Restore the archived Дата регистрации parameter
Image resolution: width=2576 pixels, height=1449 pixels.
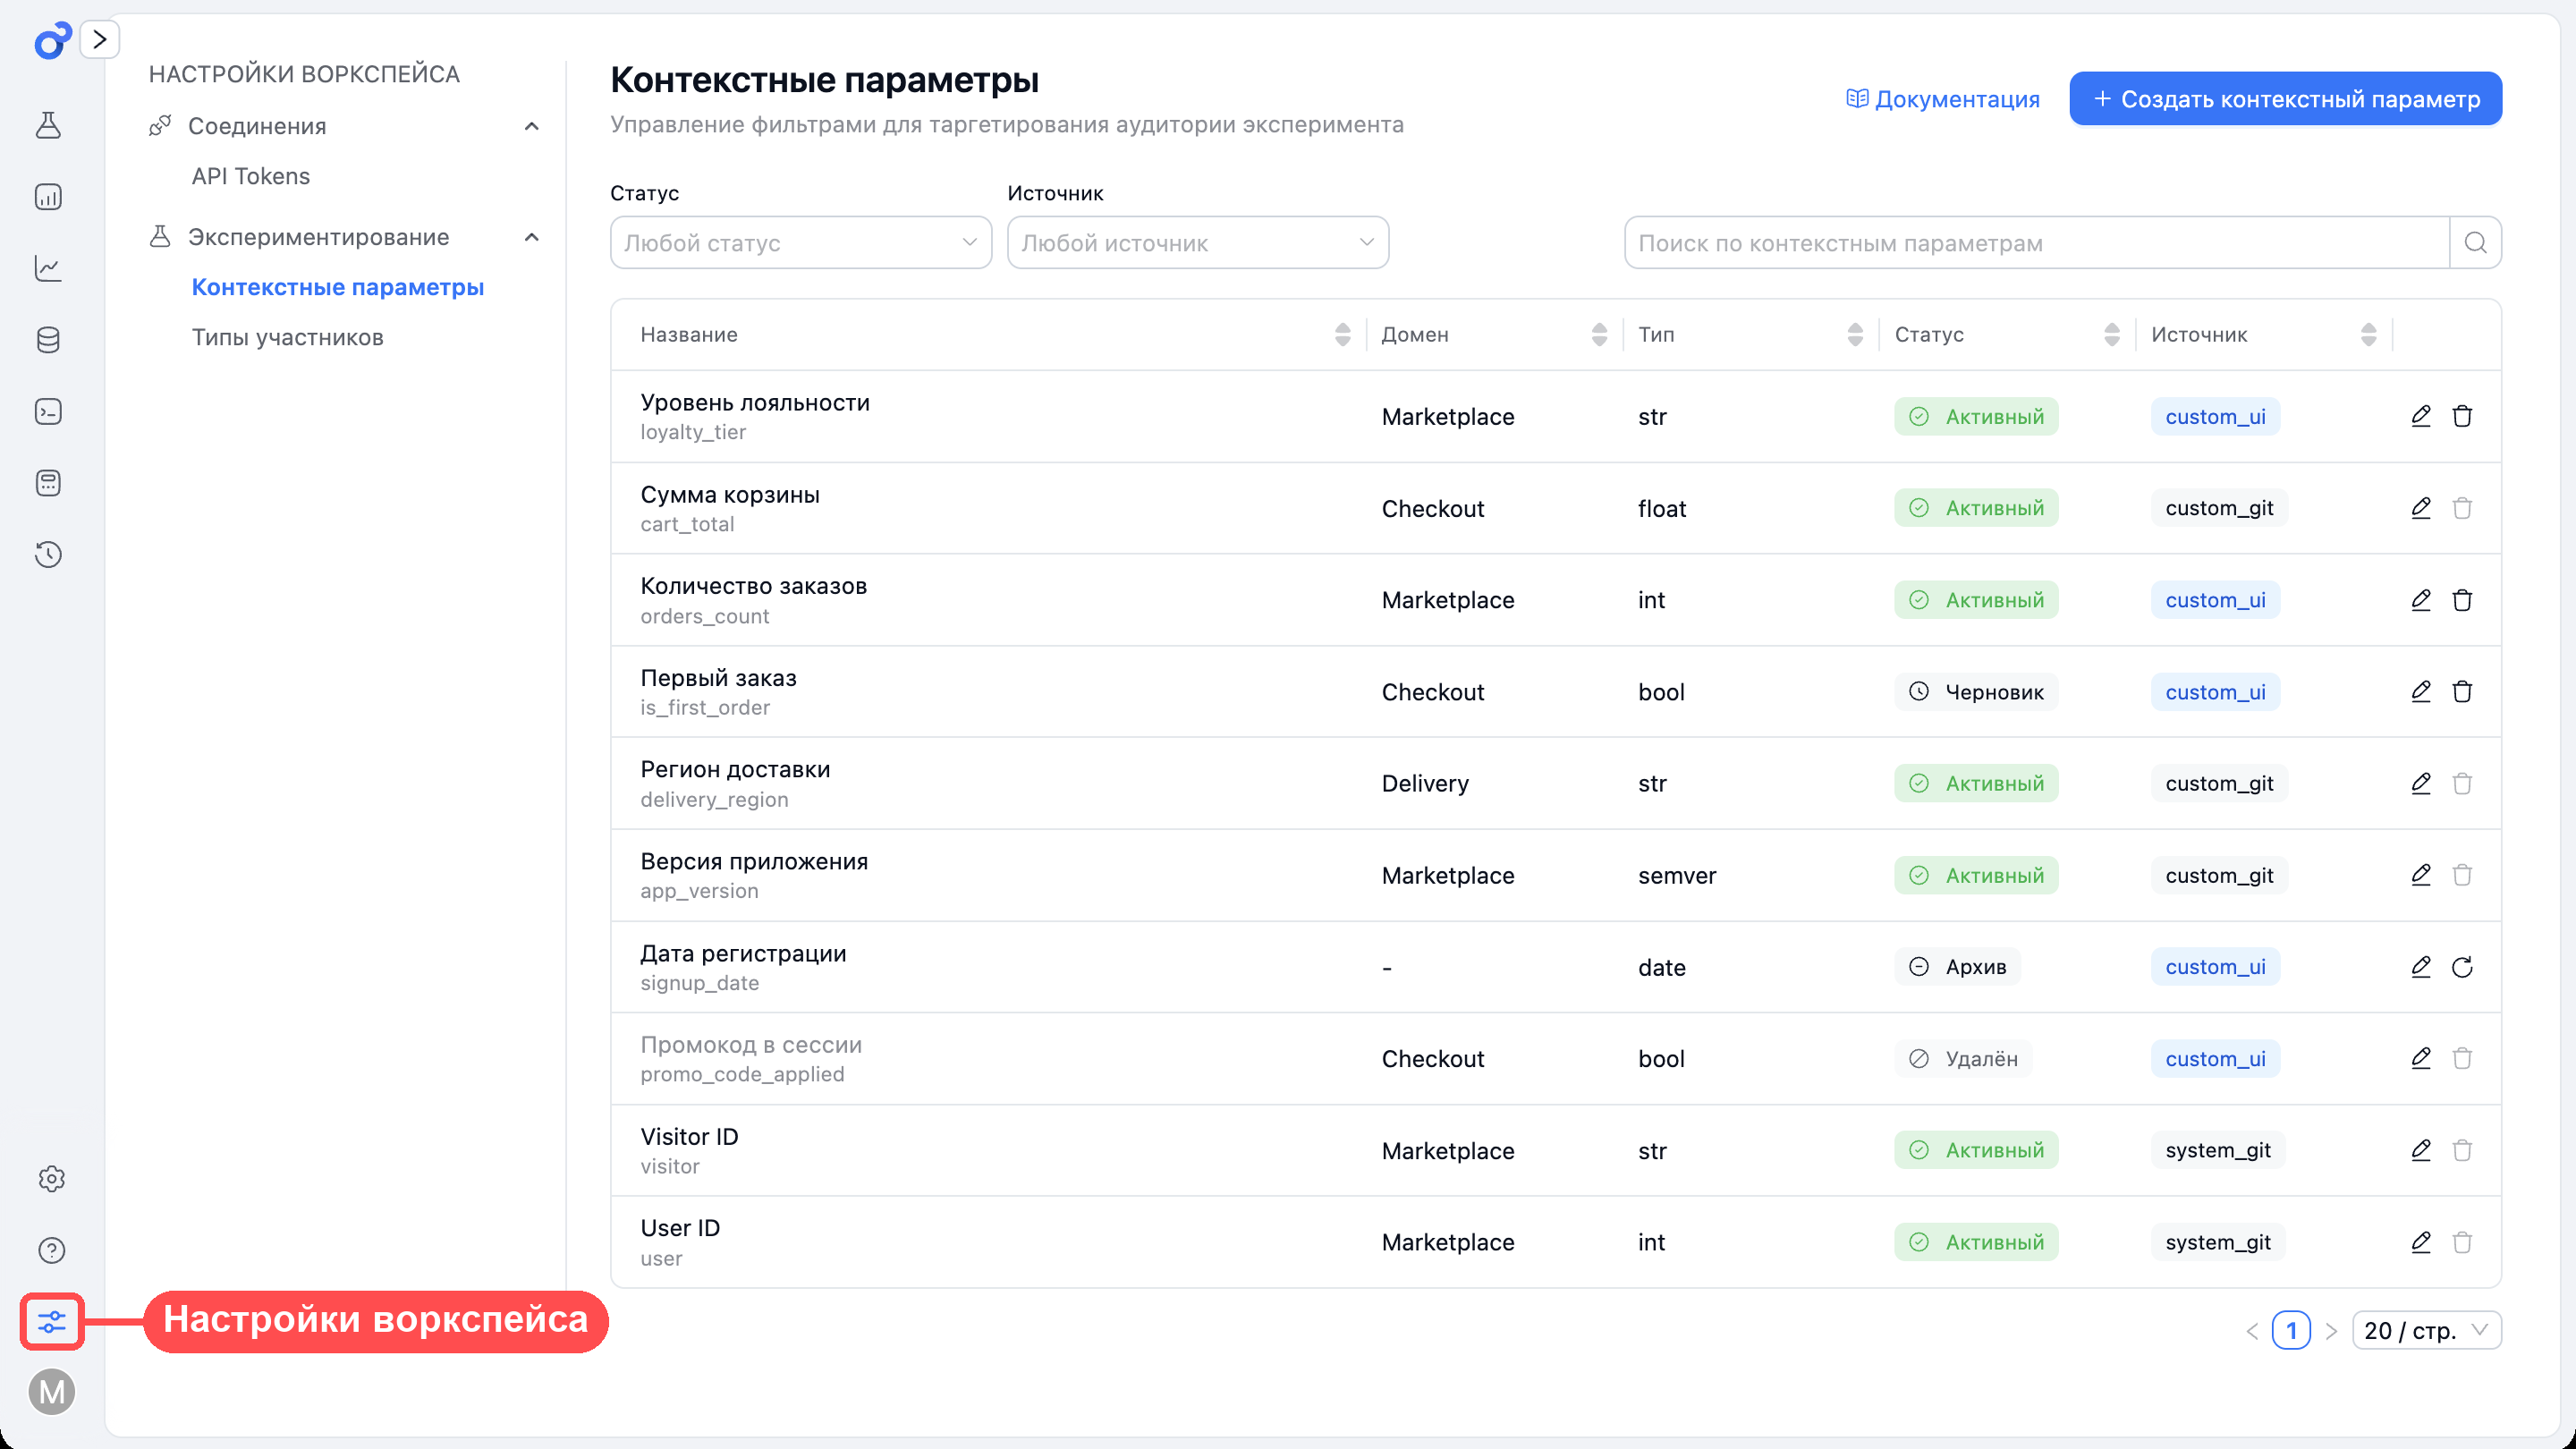click(2462, 967)
